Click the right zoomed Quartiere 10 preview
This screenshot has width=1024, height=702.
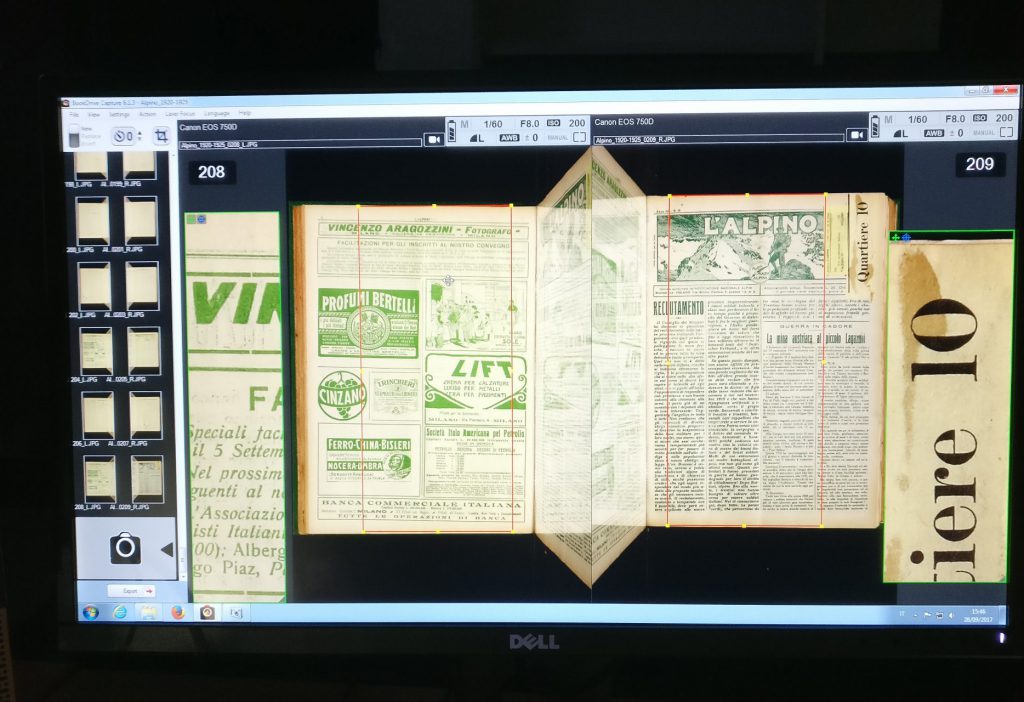tap(948, 407)
